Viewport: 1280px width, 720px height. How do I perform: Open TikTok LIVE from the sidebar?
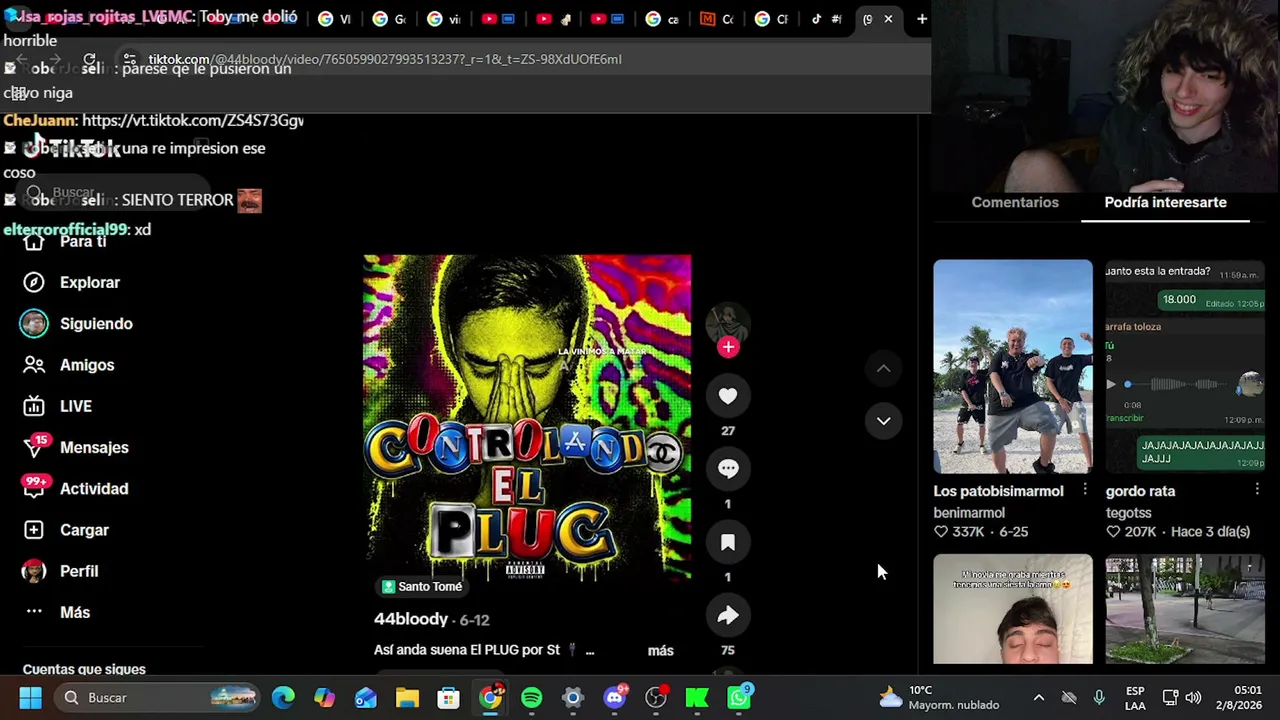(57, 406)
